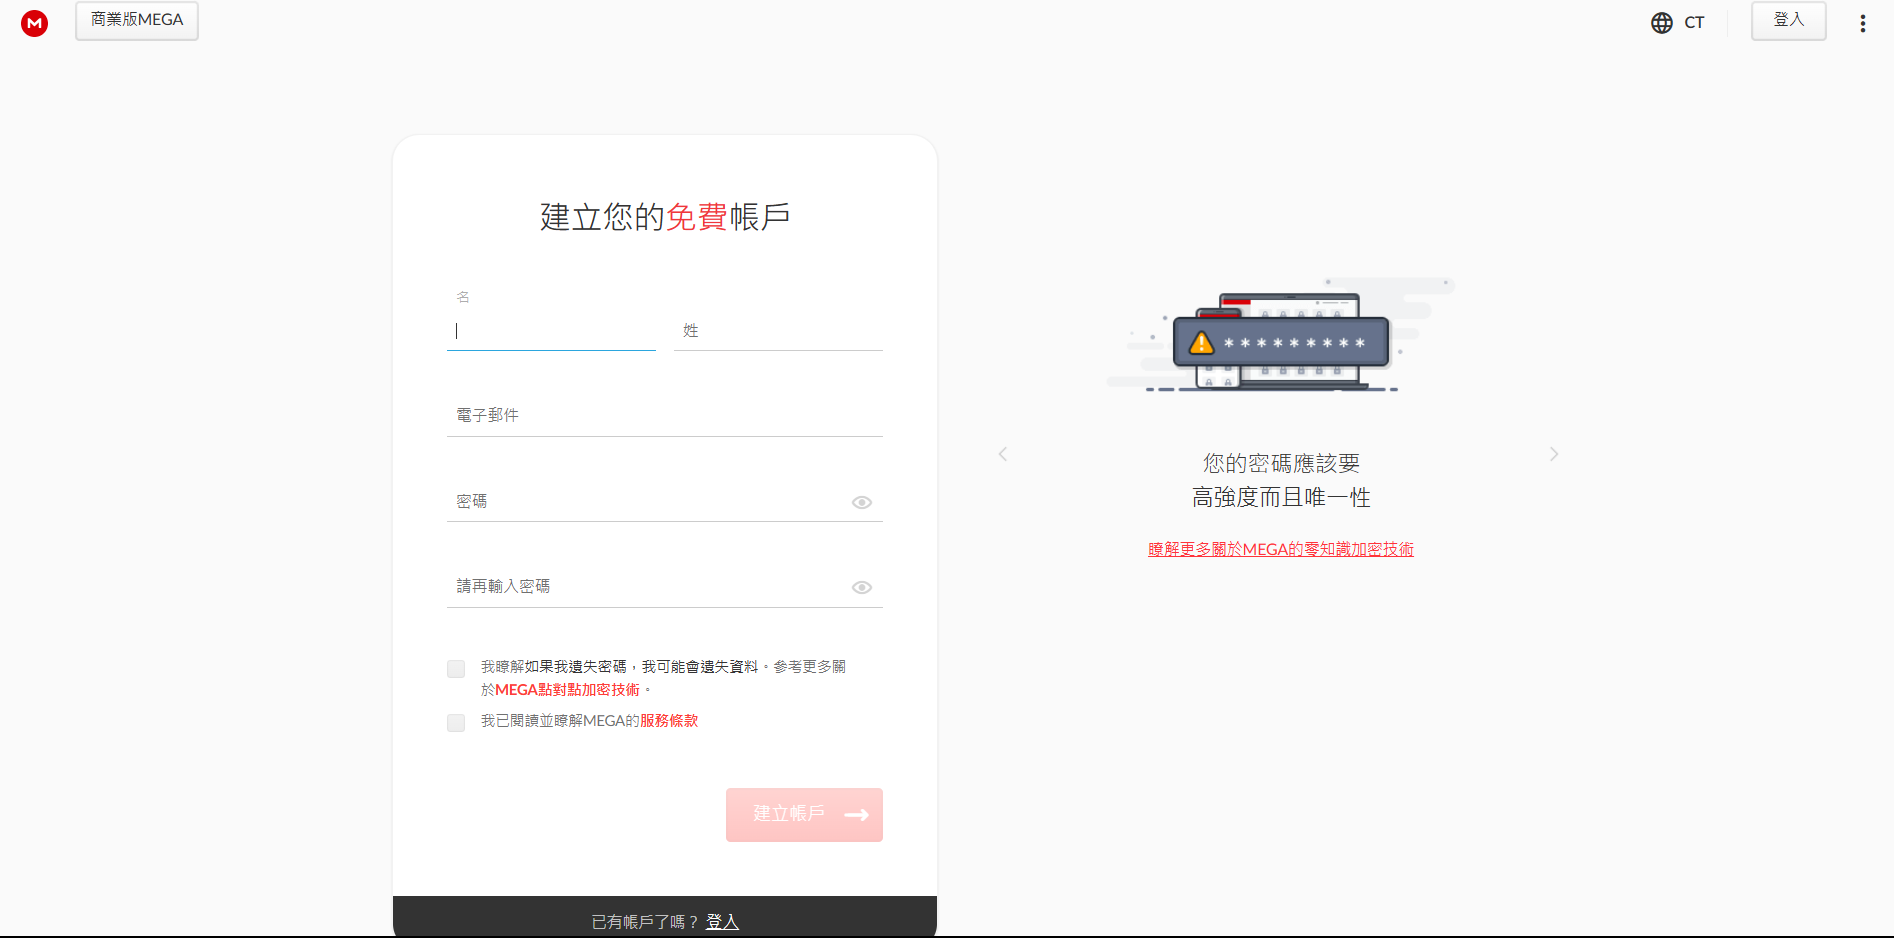The width and height of the screenshot is (1894, 938).
Task: Open the 零知識加密技術 learn more link
Action: 1280,549
